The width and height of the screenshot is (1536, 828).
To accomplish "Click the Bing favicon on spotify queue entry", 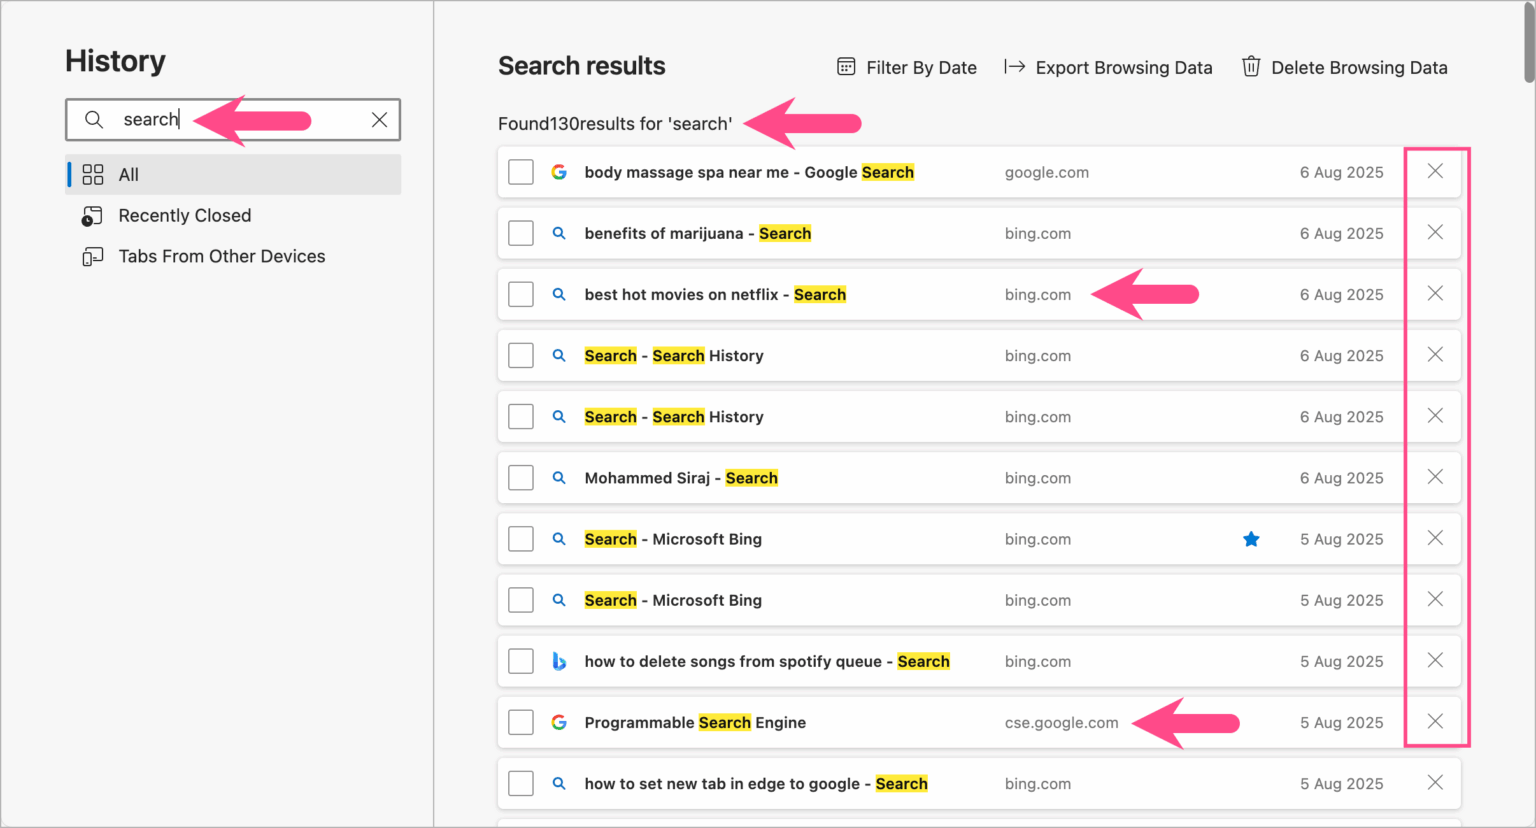I will (559, 661).
